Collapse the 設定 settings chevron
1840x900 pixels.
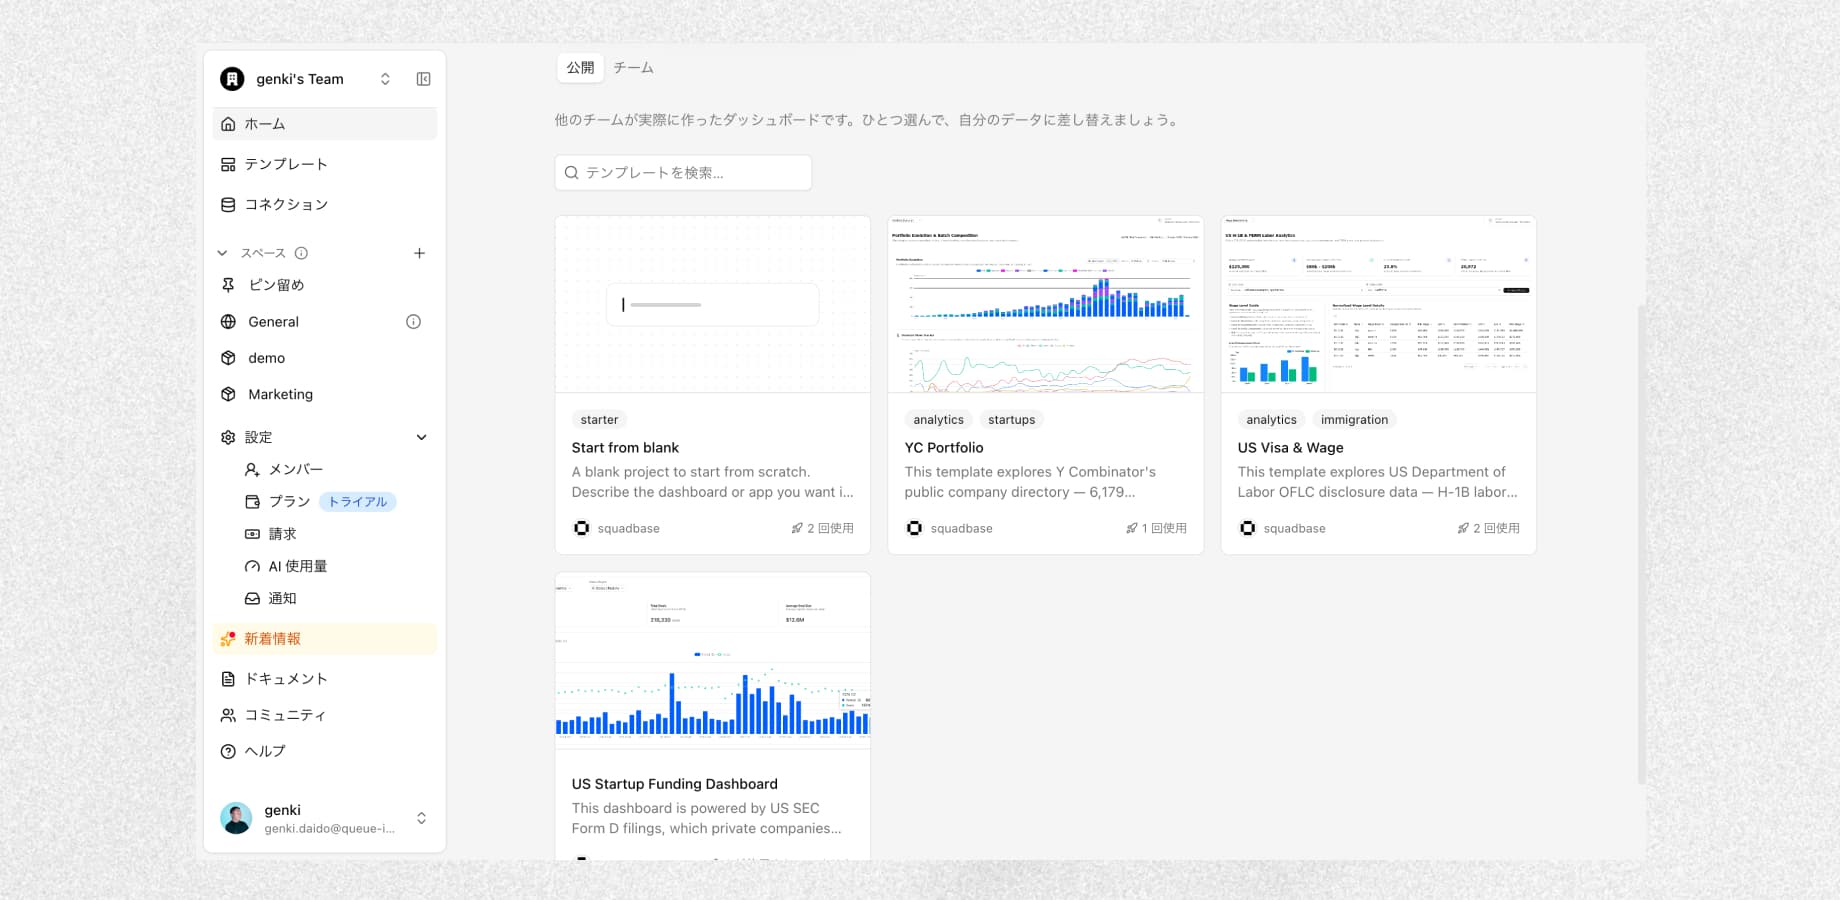point(421,437)
